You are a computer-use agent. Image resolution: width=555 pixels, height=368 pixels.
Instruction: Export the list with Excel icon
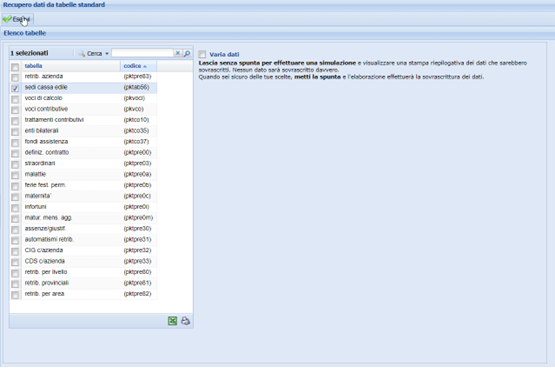pyautogui.click(x=172, y=321)
